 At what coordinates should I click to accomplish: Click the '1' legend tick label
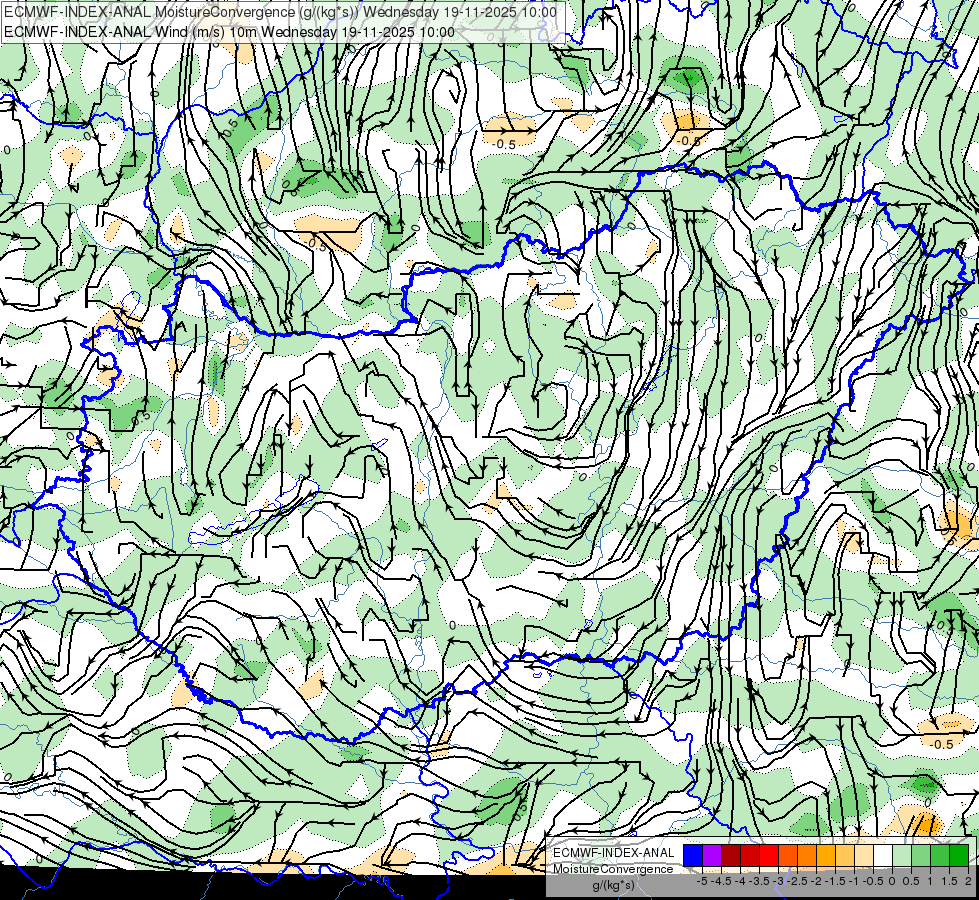click(x=930, y=881)
